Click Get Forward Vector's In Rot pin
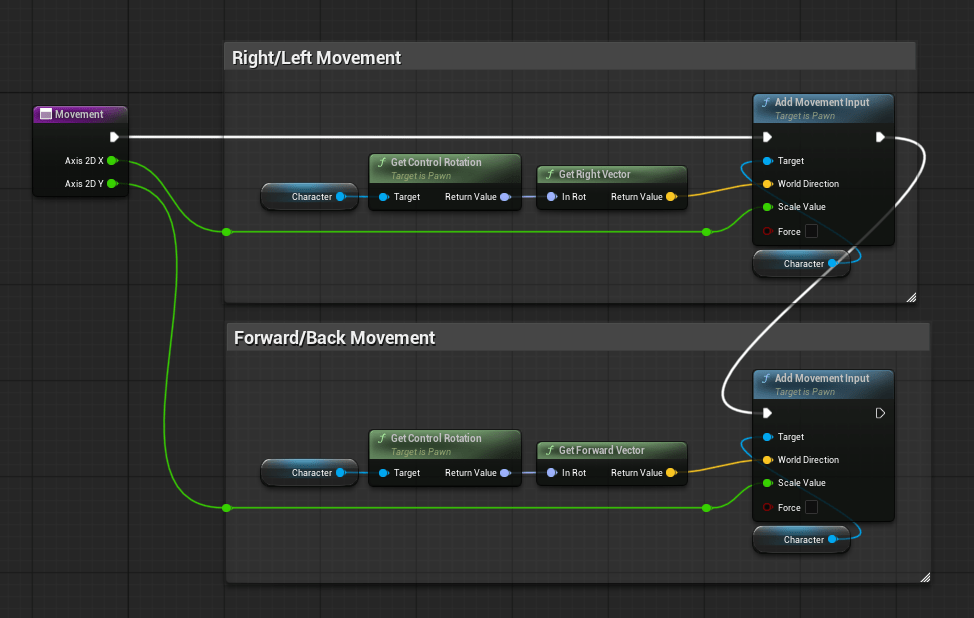Image resolution: width=974 pixels, height=618 pixels. (551, 473)
